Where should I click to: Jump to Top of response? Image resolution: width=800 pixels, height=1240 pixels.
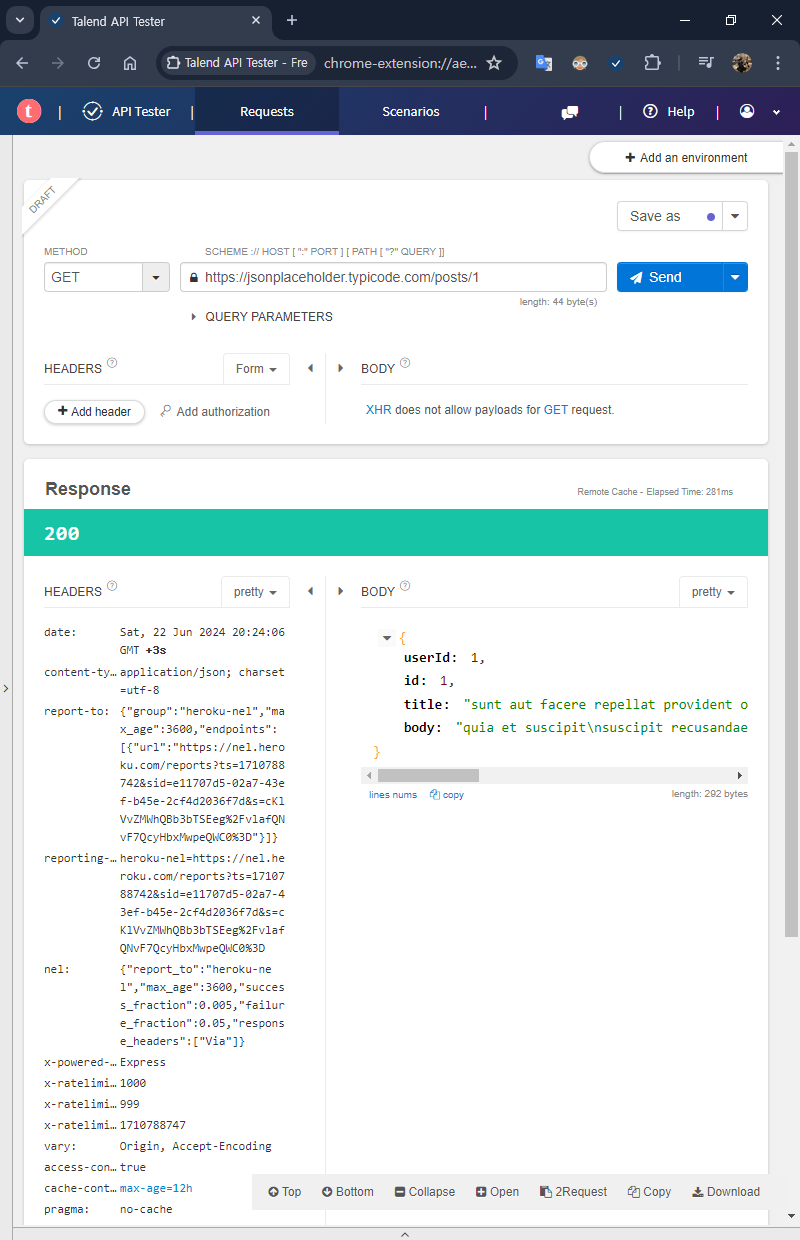[x=285, y=1192]
